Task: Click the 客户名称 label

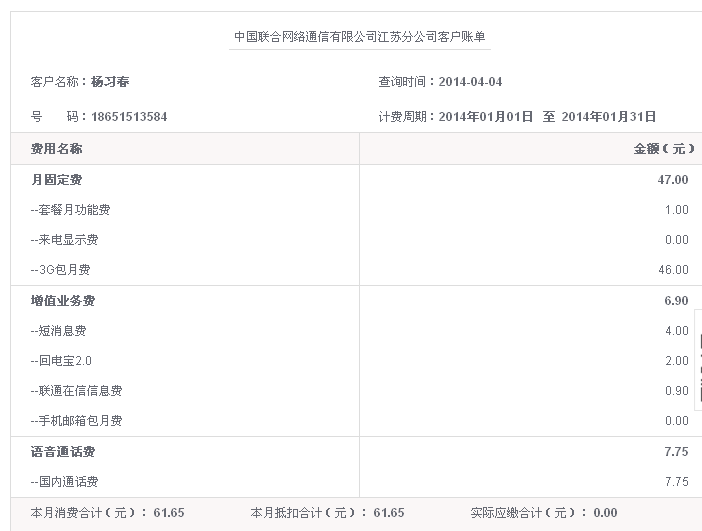Action: click(55, 81)
